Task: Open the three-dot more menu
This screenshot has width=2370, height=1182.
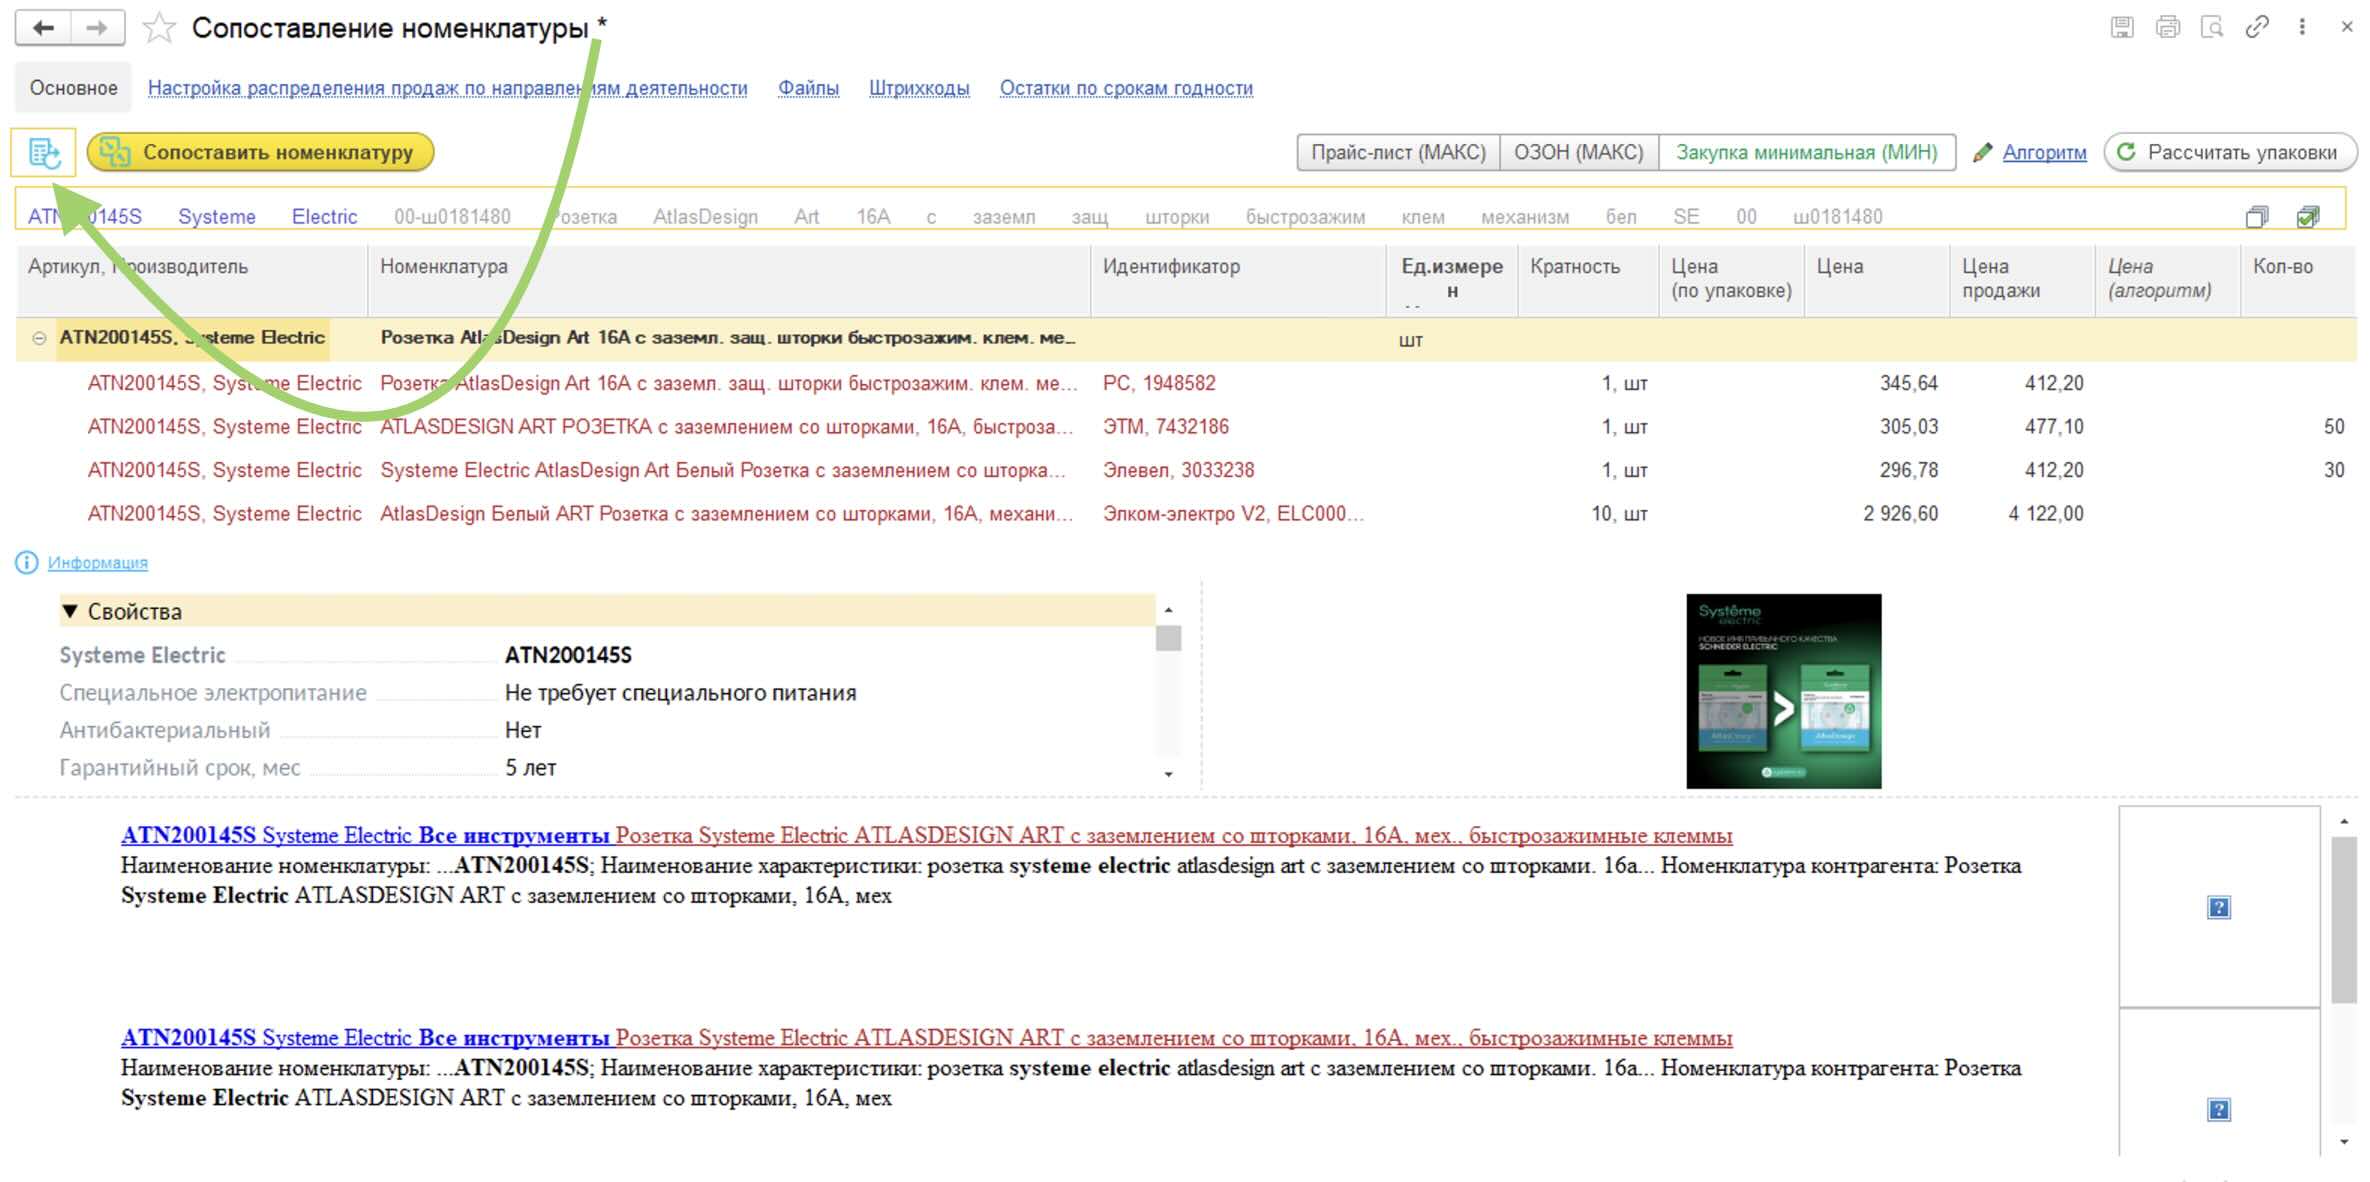Action: (2302, 27)
